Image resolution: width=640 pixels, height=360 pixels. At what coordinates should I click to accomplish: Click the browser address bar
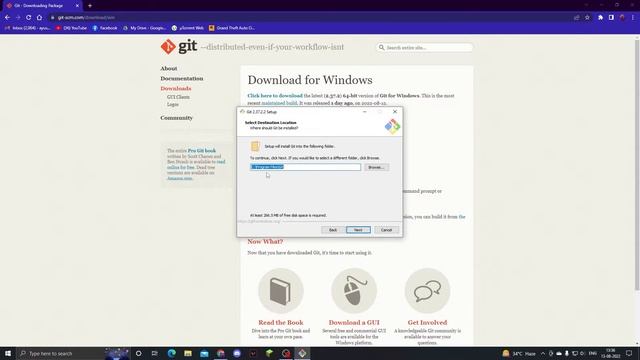point(310,18)
